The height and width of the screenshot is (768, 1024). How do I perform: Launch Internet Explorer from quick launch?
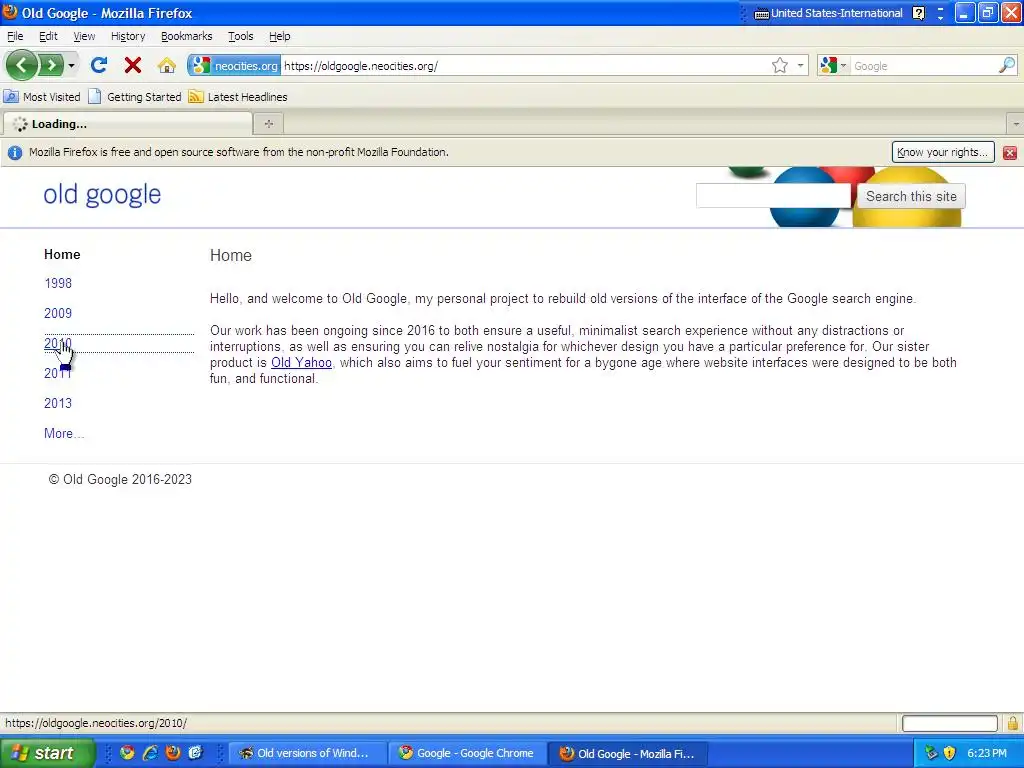[150, 753]
